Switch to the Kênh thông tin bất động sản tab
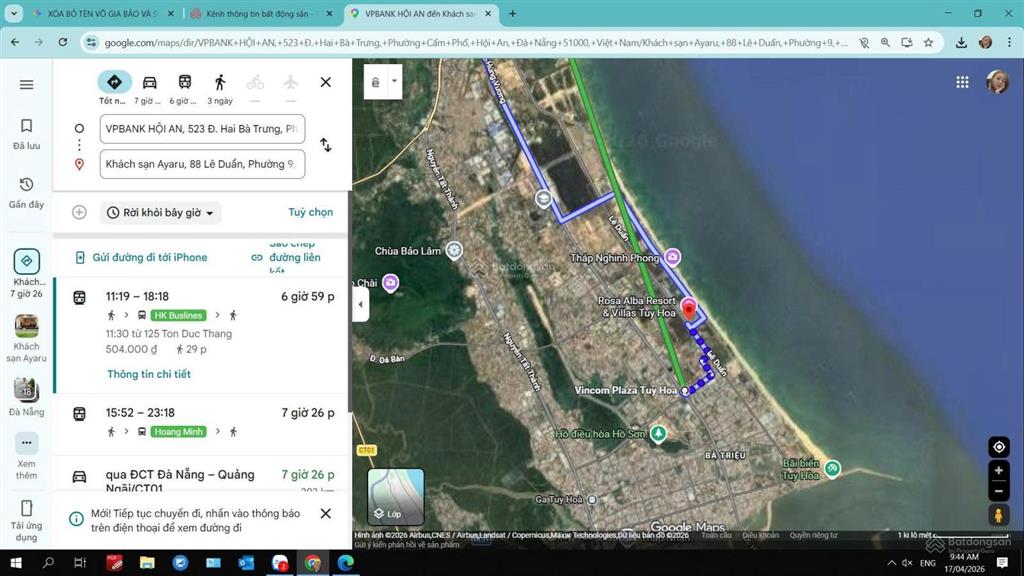The width and height of the screenshot is (1024, 576). tap(260, 14)
